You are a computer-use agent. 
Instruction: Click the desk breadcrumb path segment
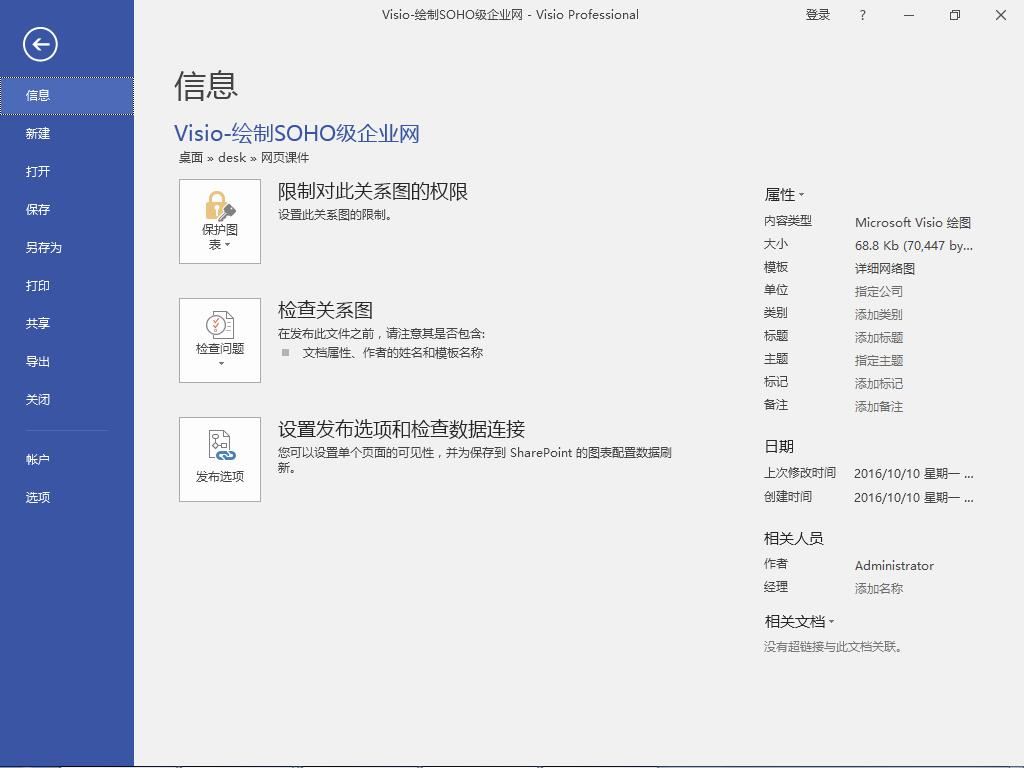[x=232, y=157]
